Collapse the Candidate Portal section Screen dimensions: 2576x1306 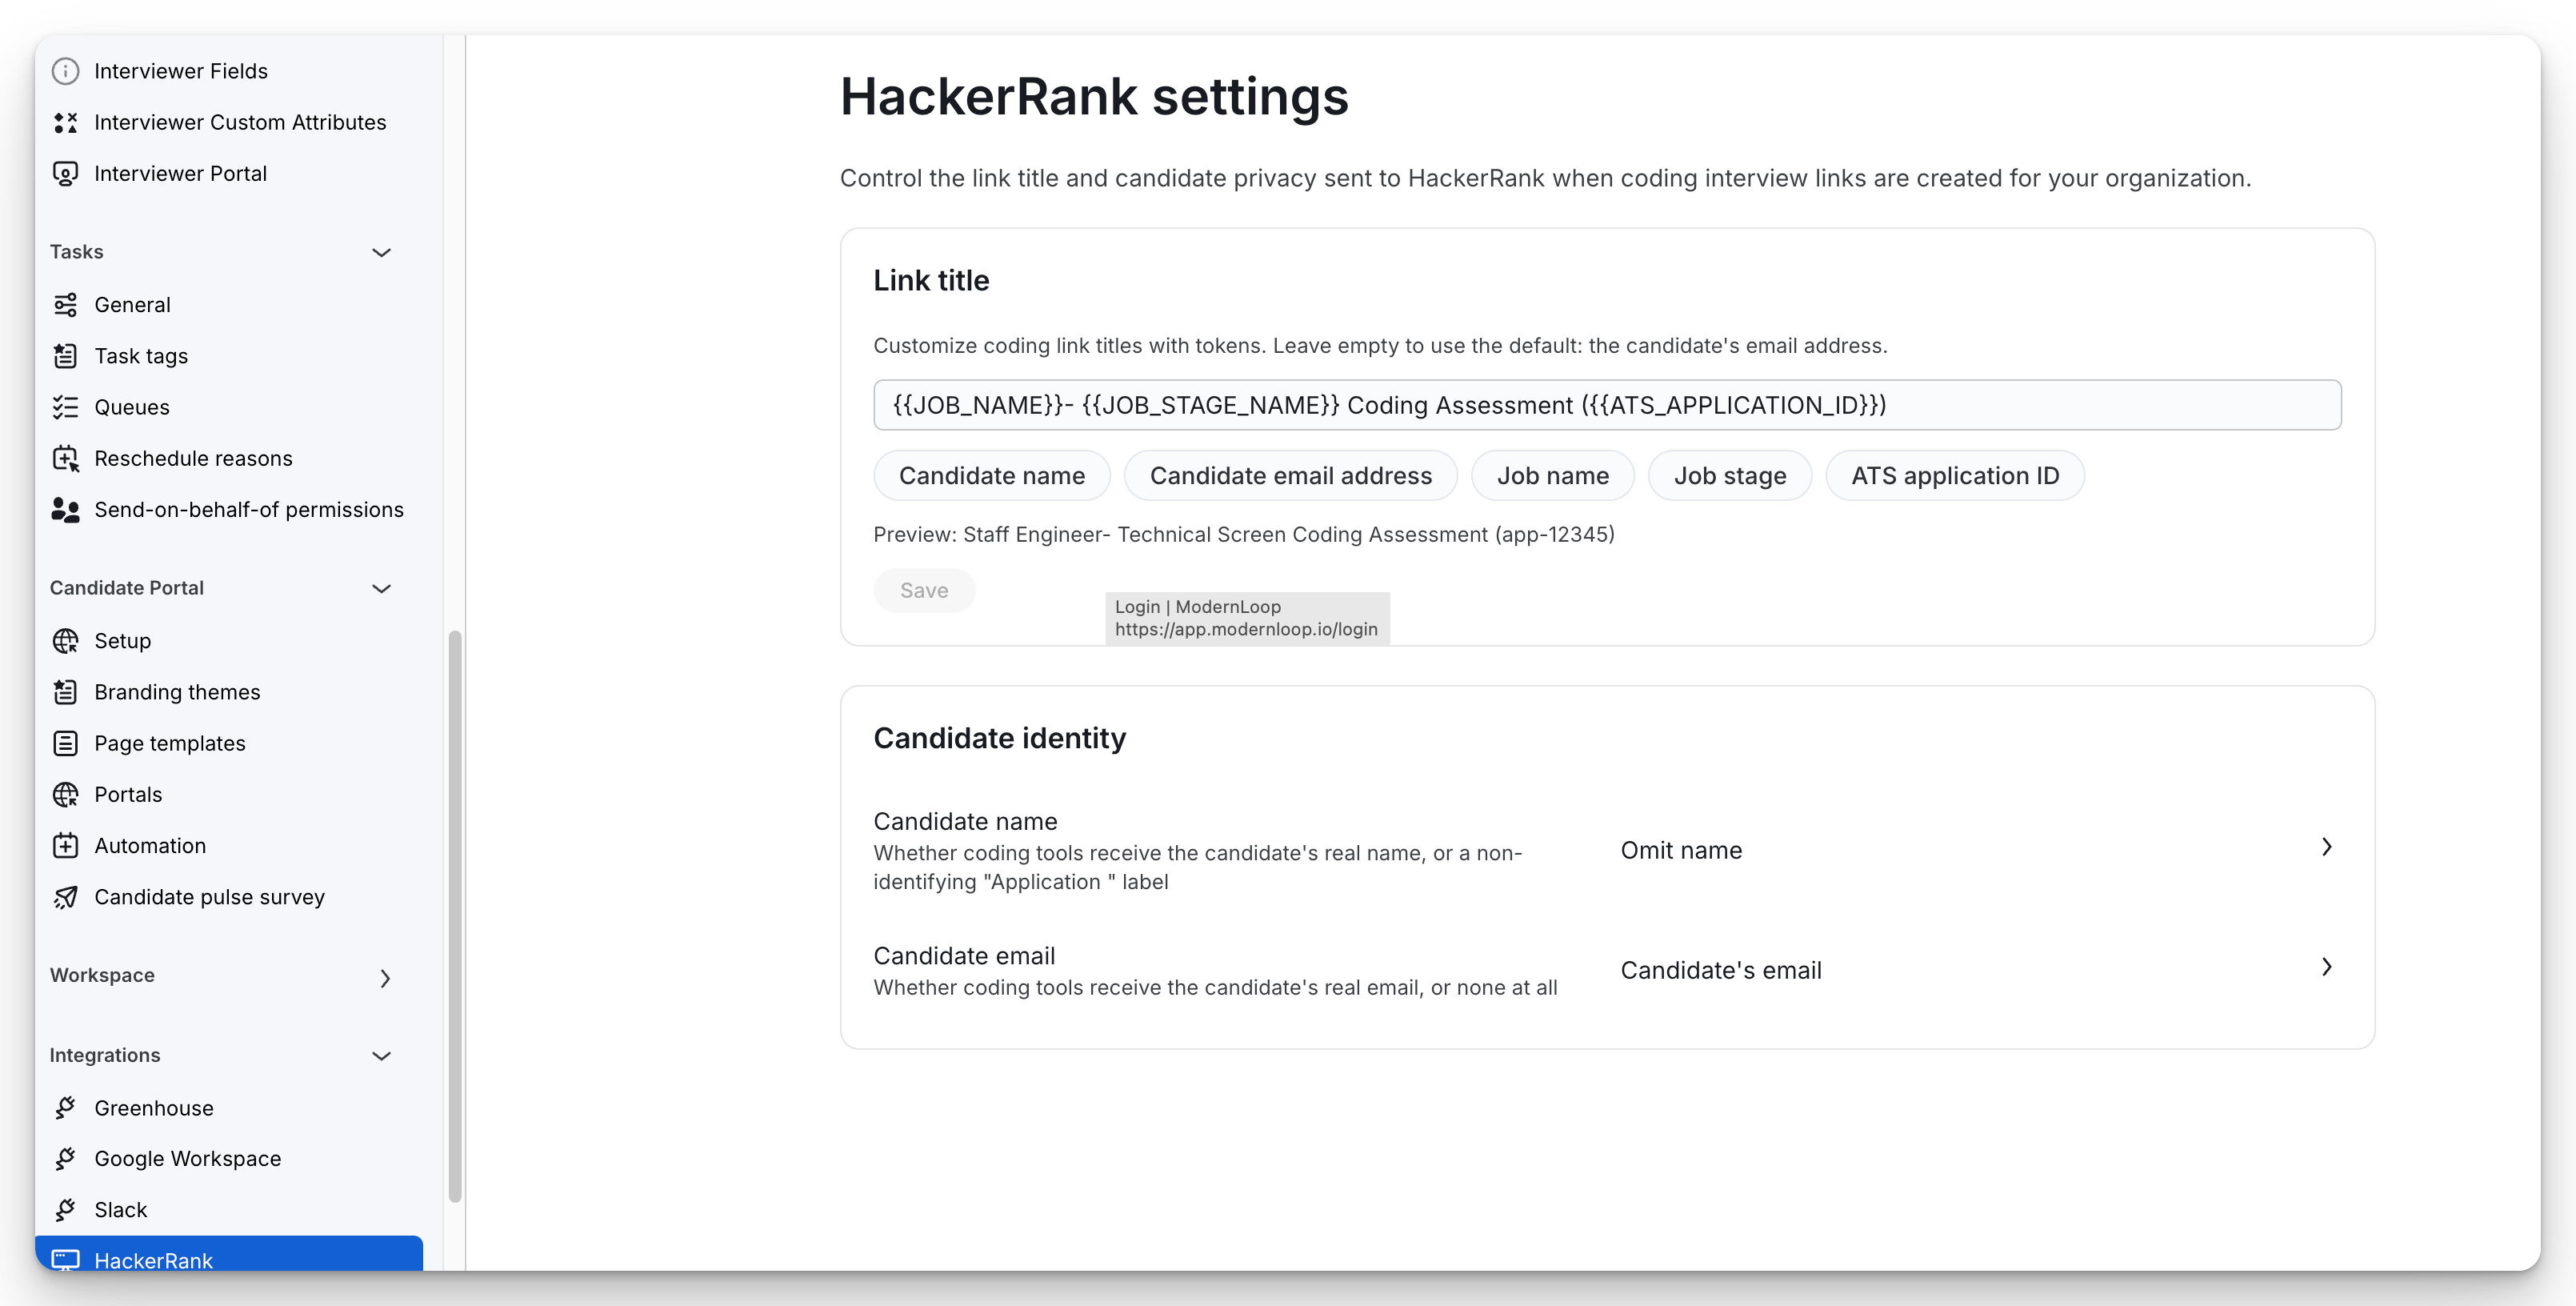[x=381, y=588]
